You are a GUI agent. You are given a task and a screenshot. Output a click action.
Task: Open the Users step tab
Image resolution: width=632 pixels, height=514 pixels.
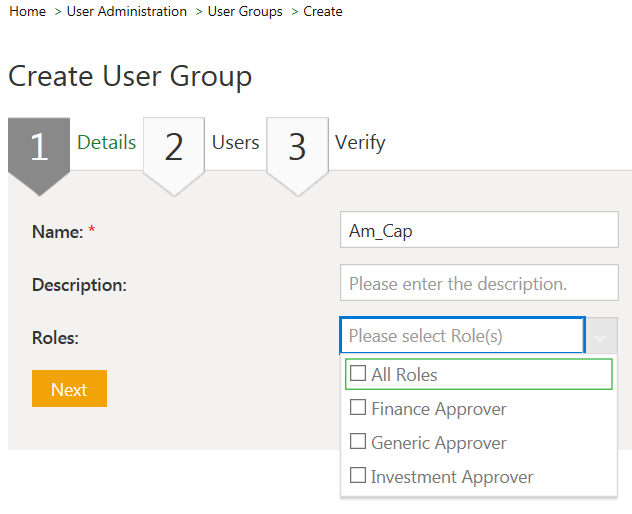(x=235, y=142)
